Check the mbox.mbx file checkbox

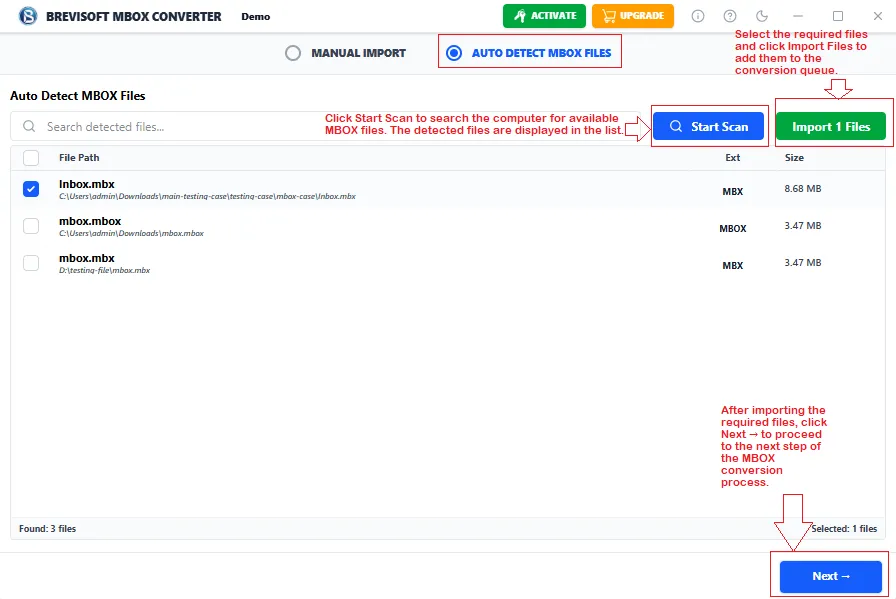[x=31, y=263]
